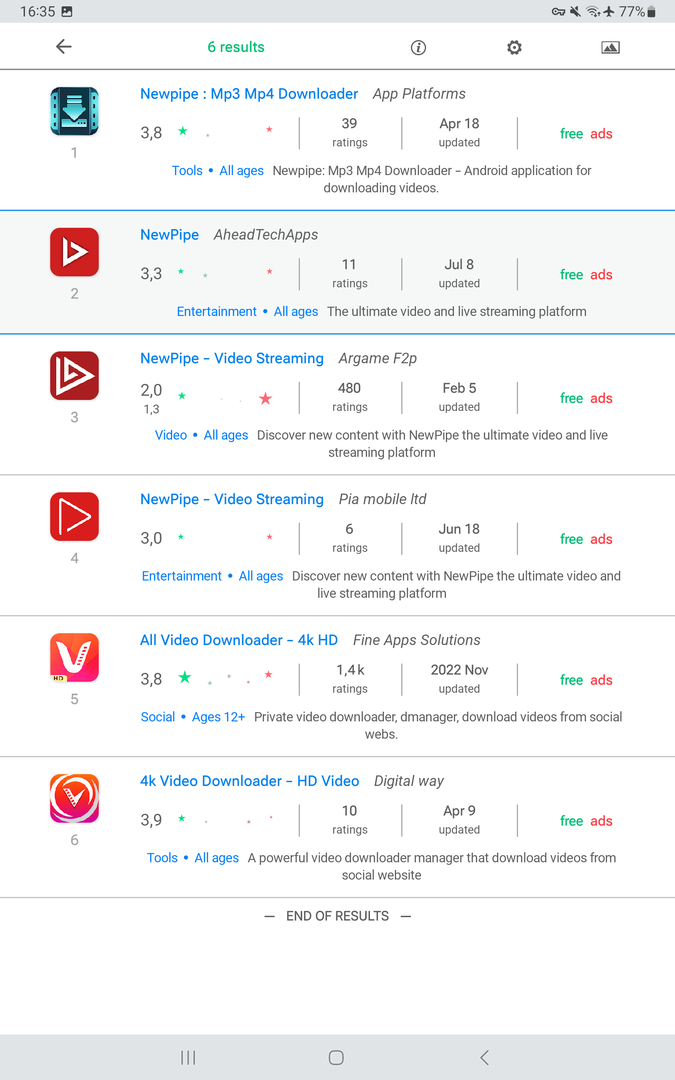
Task: Tap the Video category link
Action: point(171,435)
